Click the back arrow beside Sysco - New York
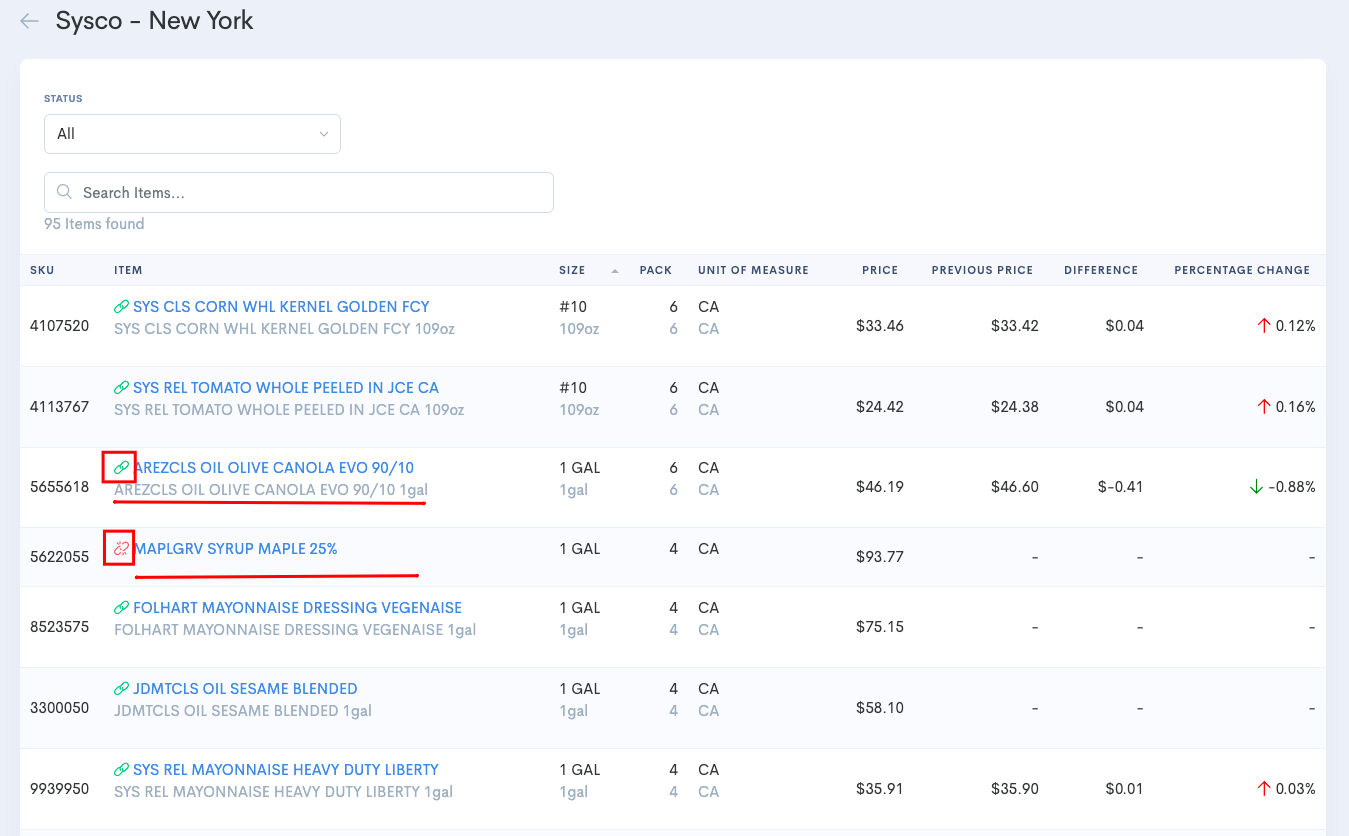 29,21
